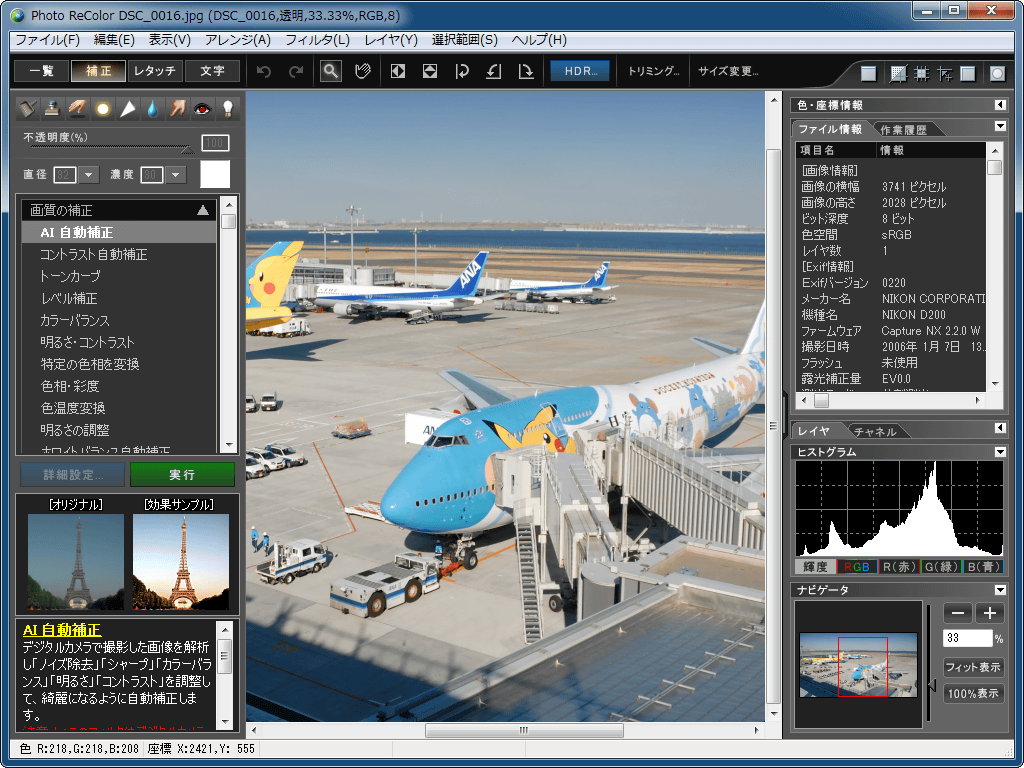1024x768 pixels.
Task: Select the brush/cleaning tool icon
Action: pyautogui.click(x=27, y=108)
